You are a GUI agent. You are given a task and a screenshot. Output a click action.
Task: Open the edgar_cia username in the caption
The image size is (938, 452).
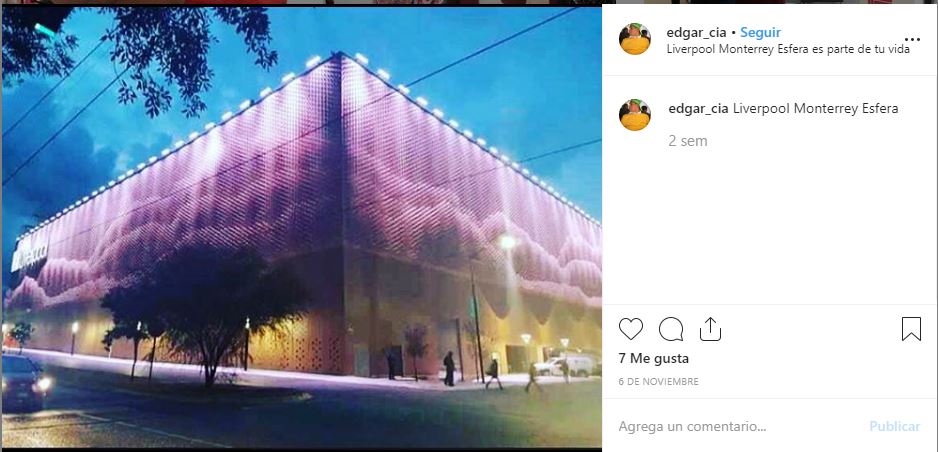tap(698, 109)
